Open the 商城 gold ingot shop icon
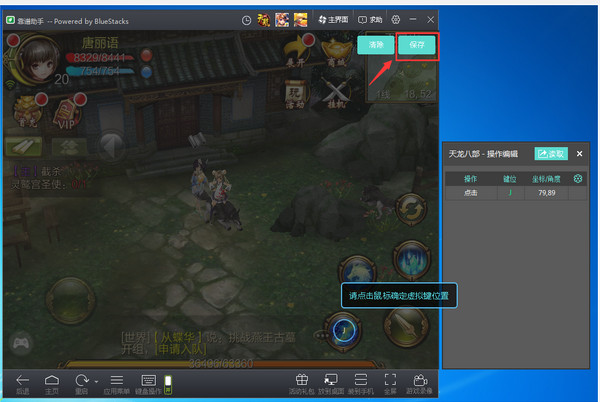Image resolution: width=600 pixels, height=402 pixels. (x=336, y=53)
